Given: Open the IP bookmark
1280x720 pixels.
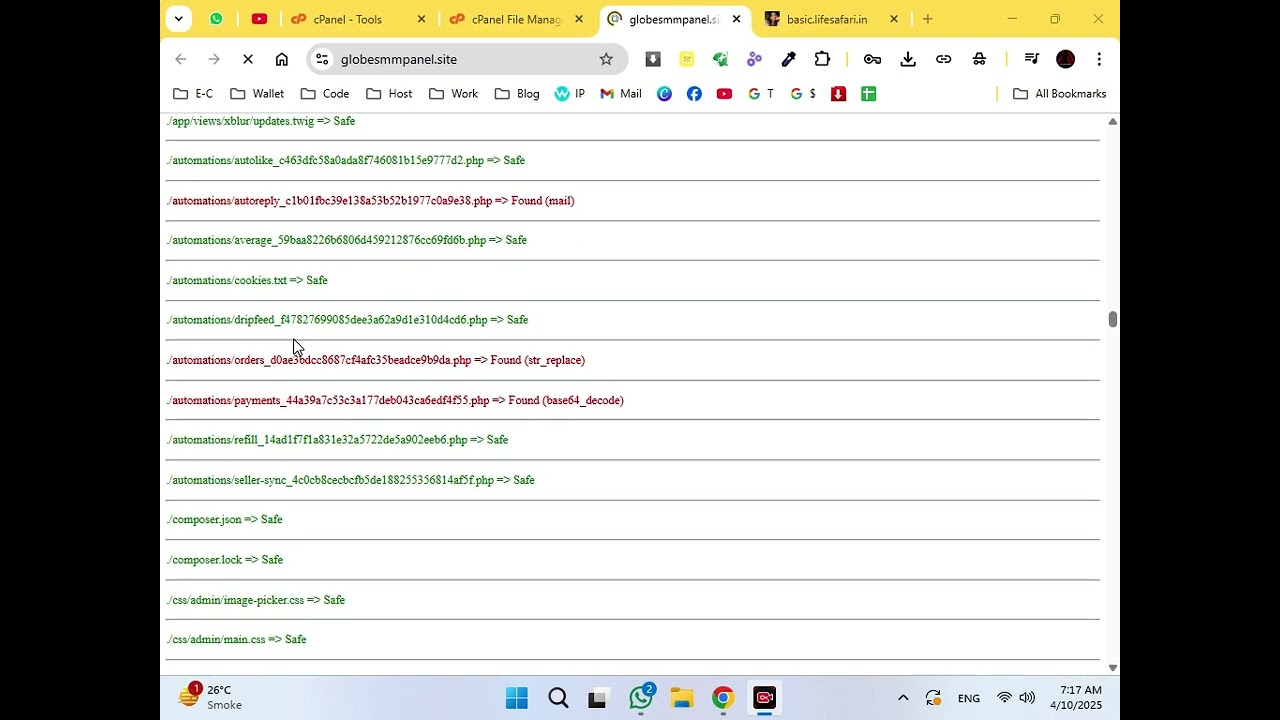Looking at the screenshot, I should pyautogui.click(x=570, y=94).
